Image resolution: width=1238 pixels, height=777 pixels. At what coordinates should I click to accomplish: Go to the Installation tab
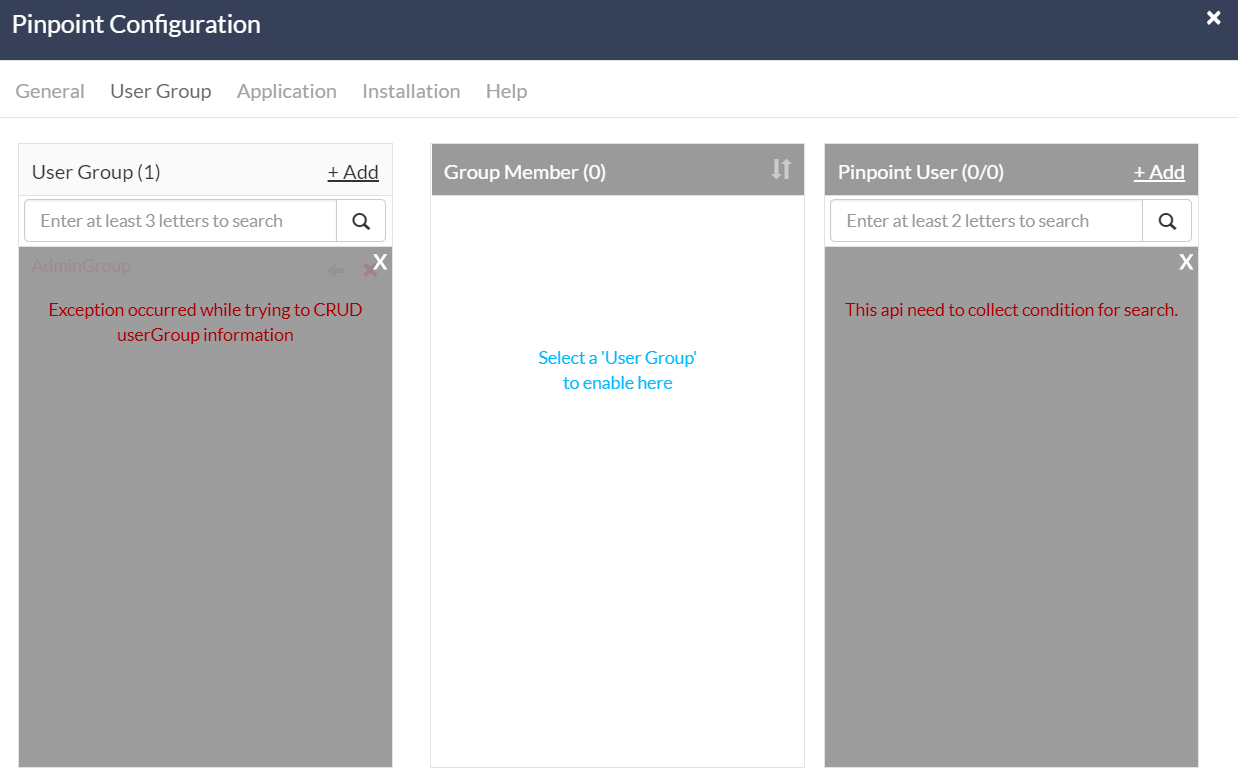tap(411, 91)
